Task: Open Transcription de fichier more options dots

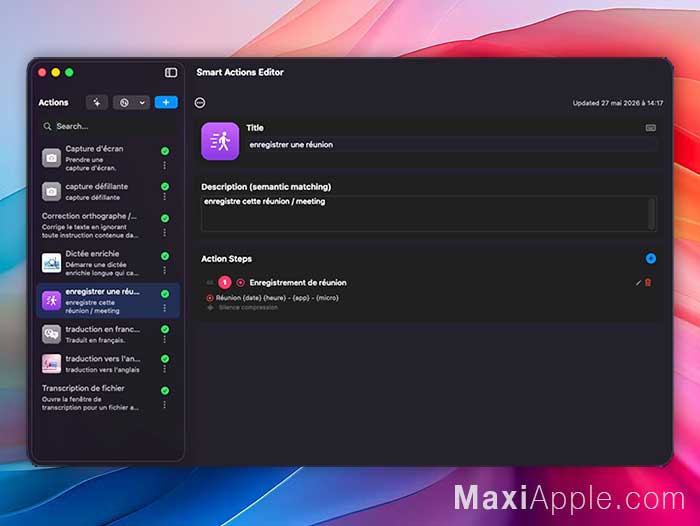Action: (x=165, y=405)
